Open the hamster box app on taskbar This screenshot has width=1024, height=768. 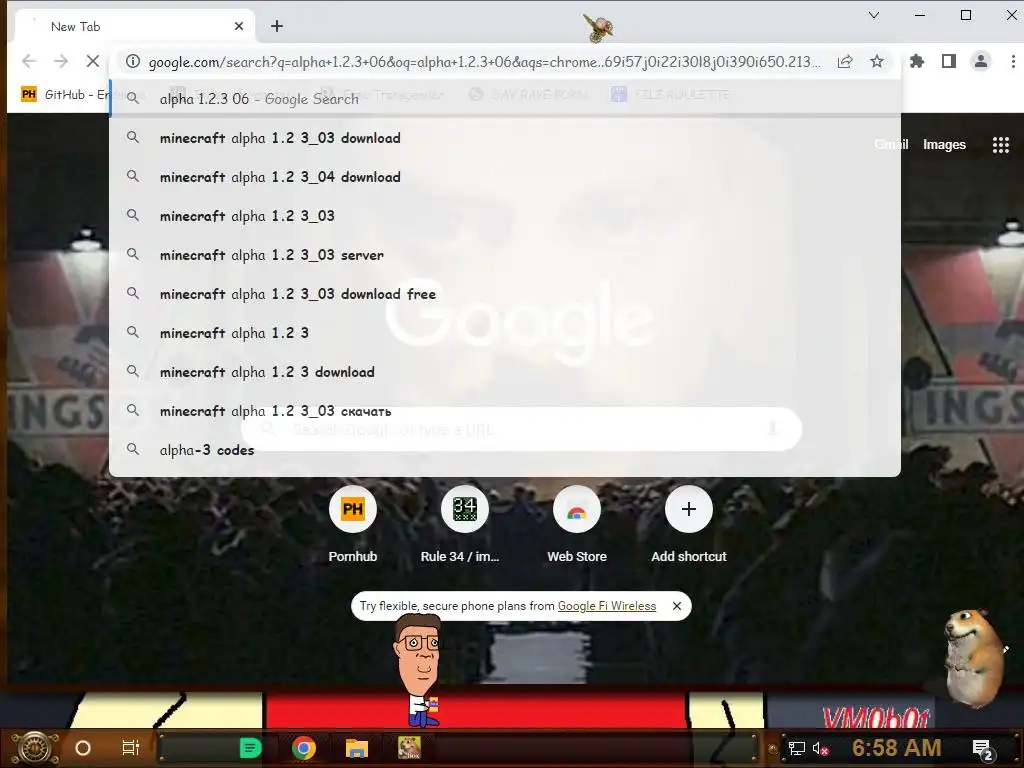(409, 748)
